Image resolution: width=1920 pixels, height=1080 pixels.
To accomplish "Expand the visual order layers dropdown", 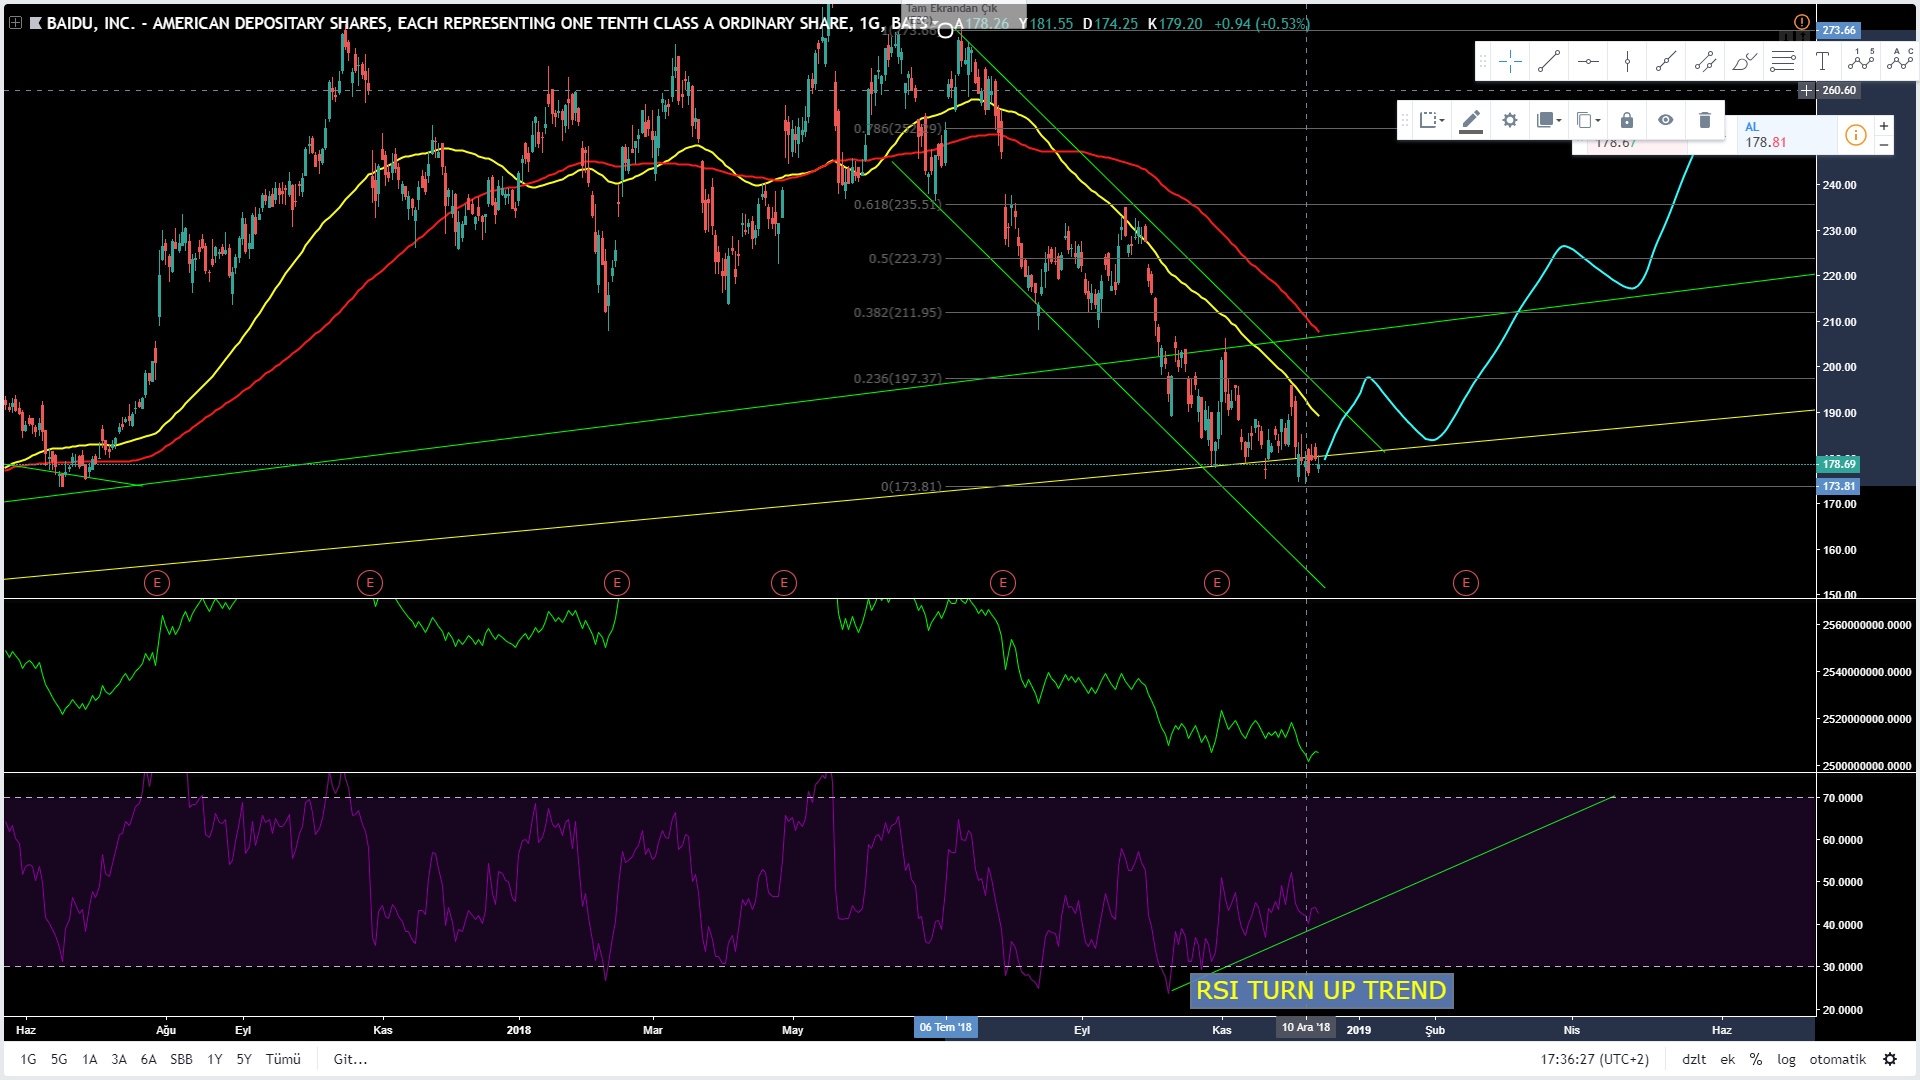I will [1549, 121].
